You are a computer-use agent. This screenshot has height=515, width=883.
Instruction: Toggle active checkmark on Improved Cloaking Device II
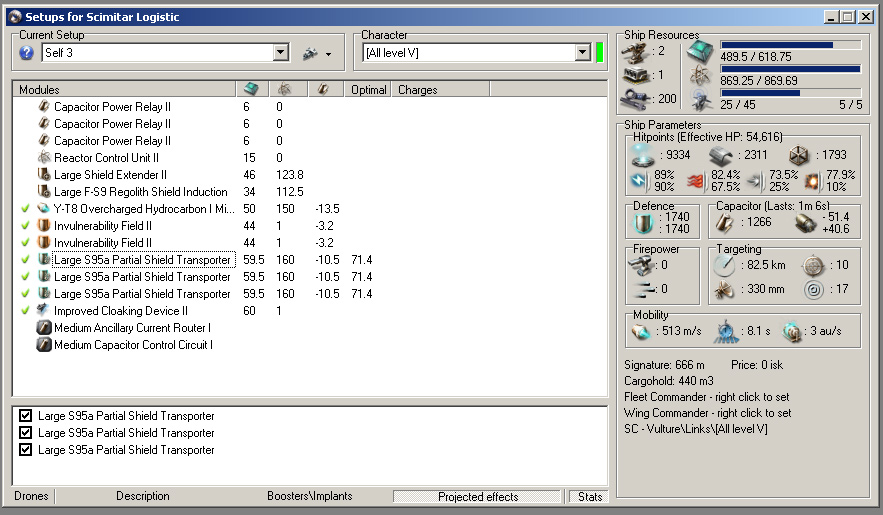point(24,311)
